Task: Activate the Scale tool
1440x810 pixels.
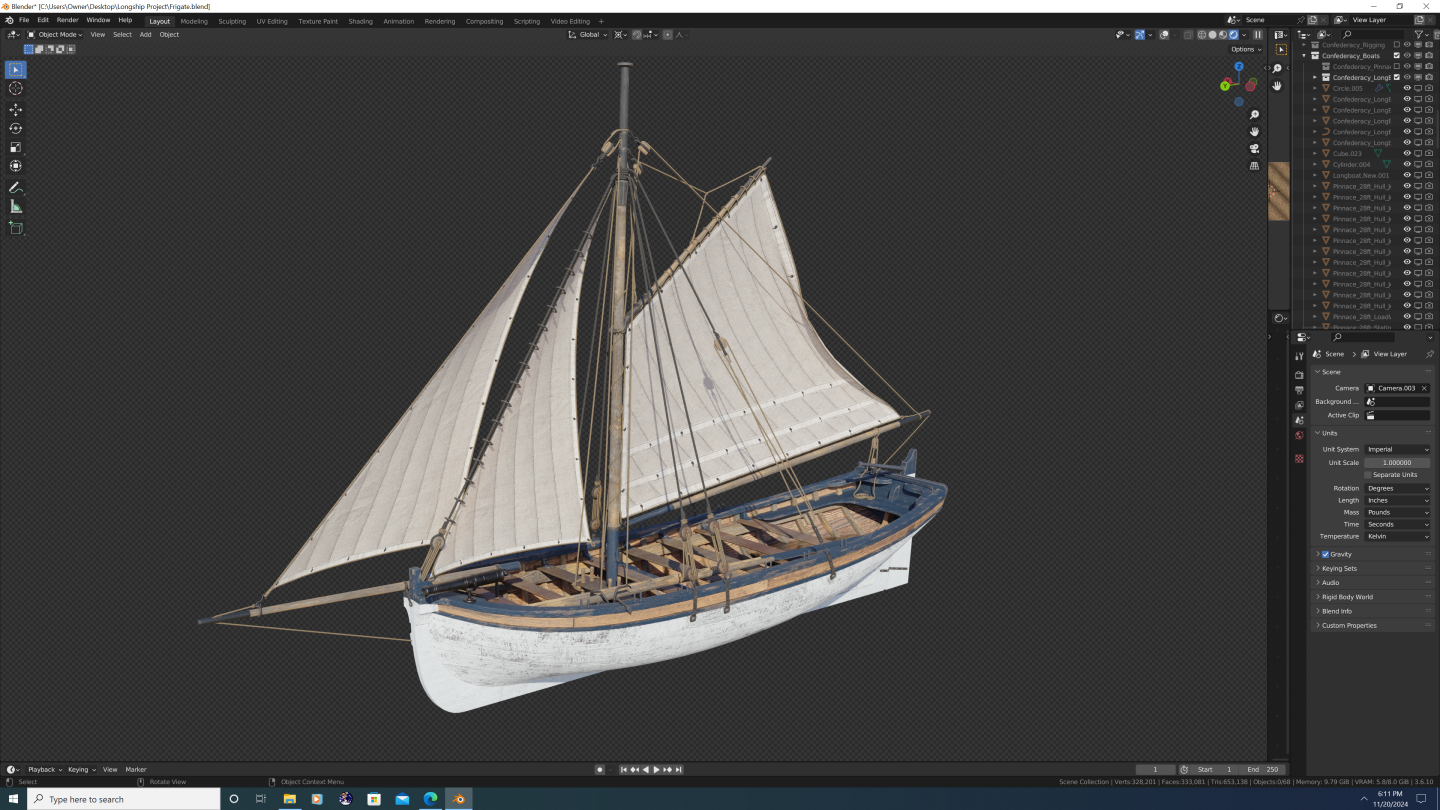Action: pos(16,147)
